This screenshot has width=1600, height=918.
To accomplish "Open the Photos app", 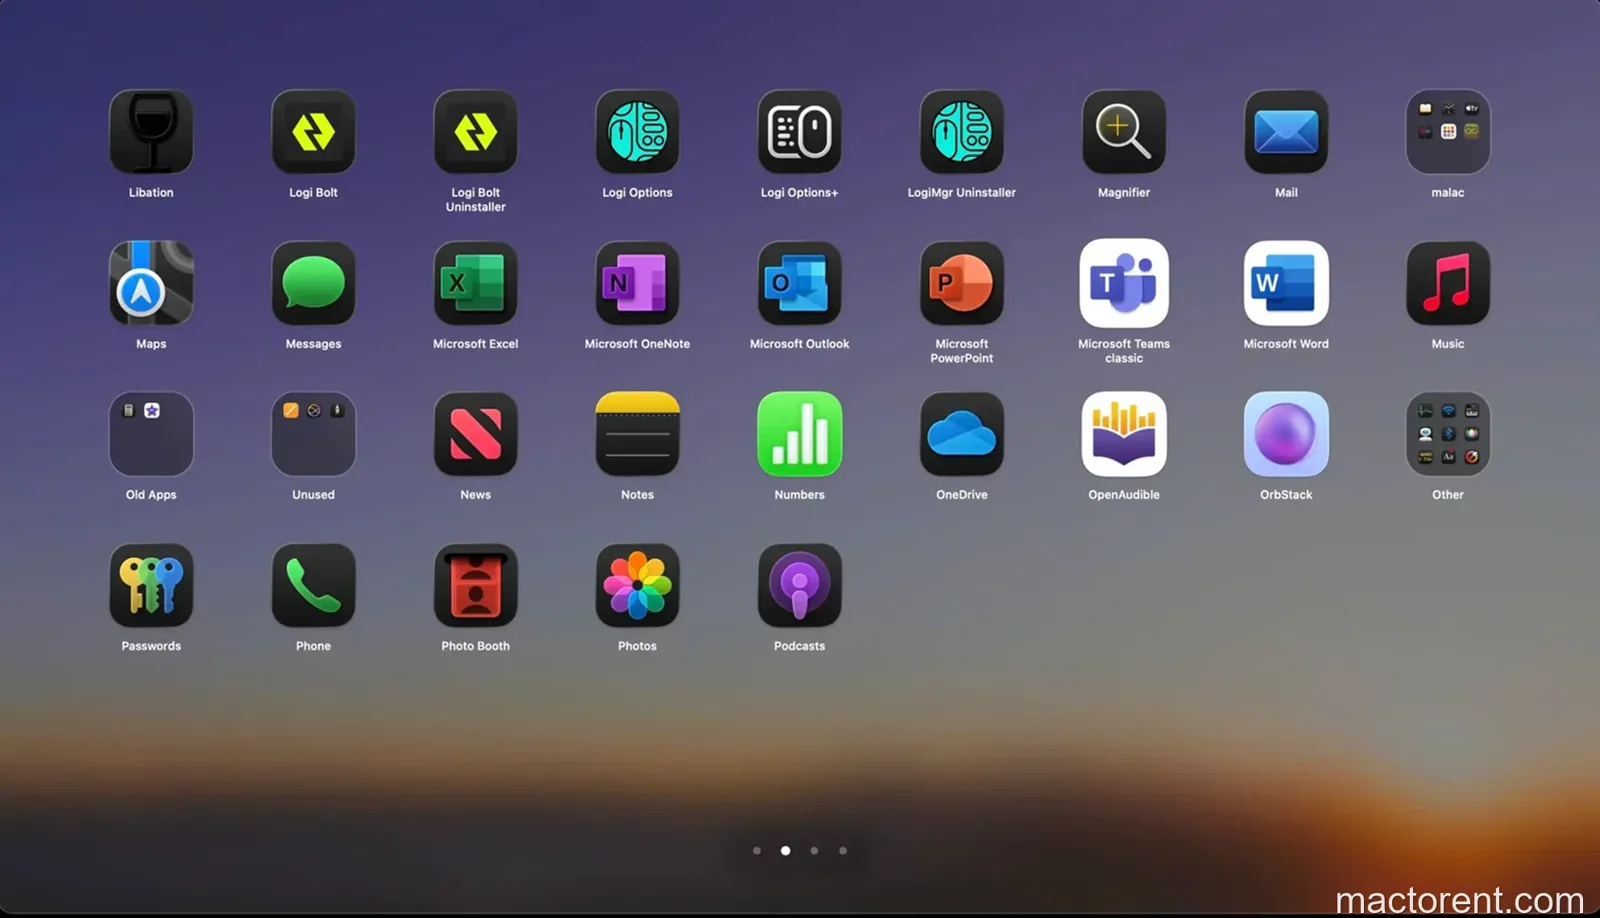I will pyautogui.click(x=637, y=585).
